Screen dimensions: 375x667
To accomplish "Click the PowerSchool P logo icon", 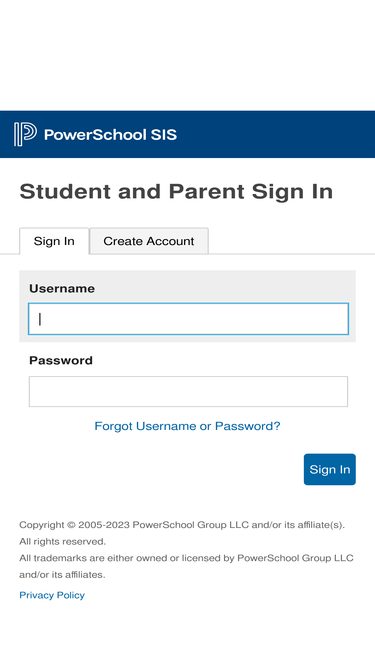I will point(25,134).
